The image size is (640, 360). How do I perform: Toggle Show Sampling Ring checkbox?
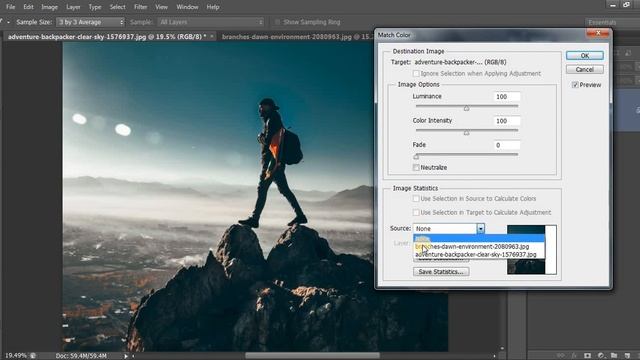click(278, 22)
